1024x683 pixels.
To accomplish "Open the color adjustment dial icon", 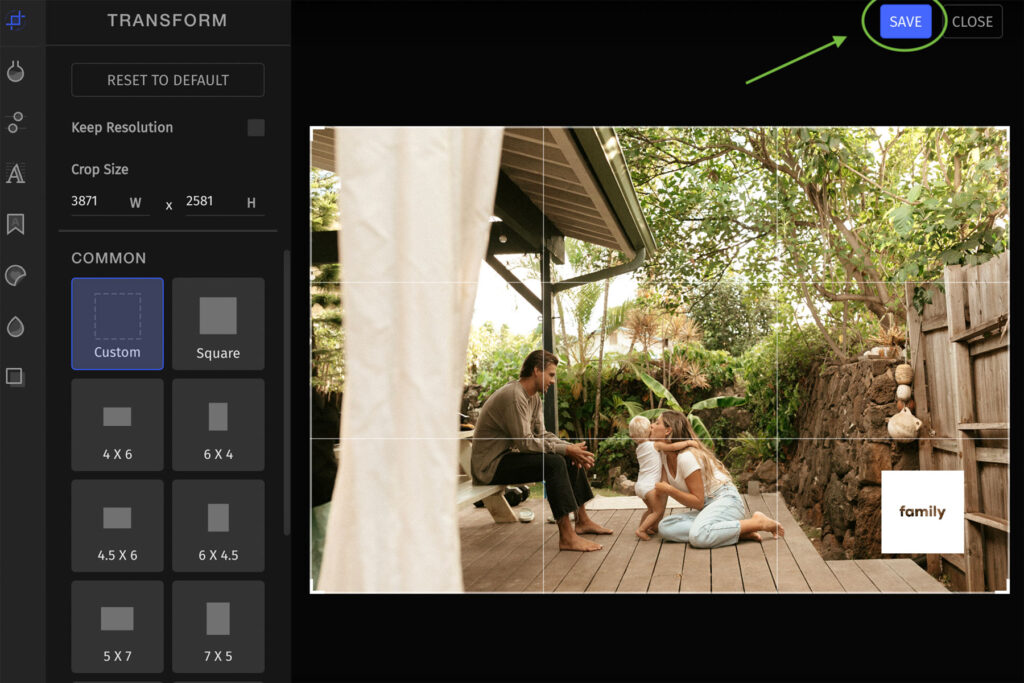I will tap(15, 72).
